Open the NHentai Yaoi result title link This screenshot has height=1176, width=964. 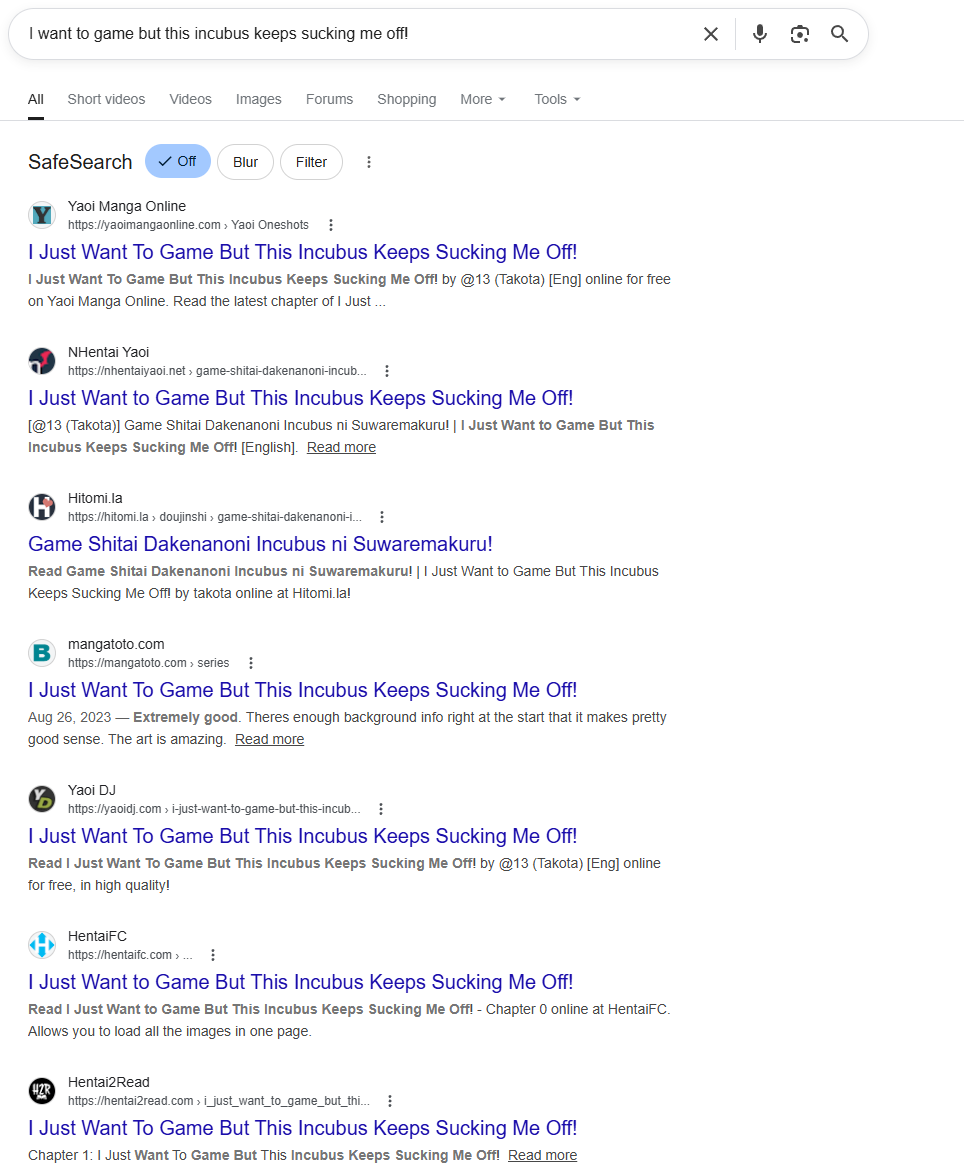(x=301, y=398)
